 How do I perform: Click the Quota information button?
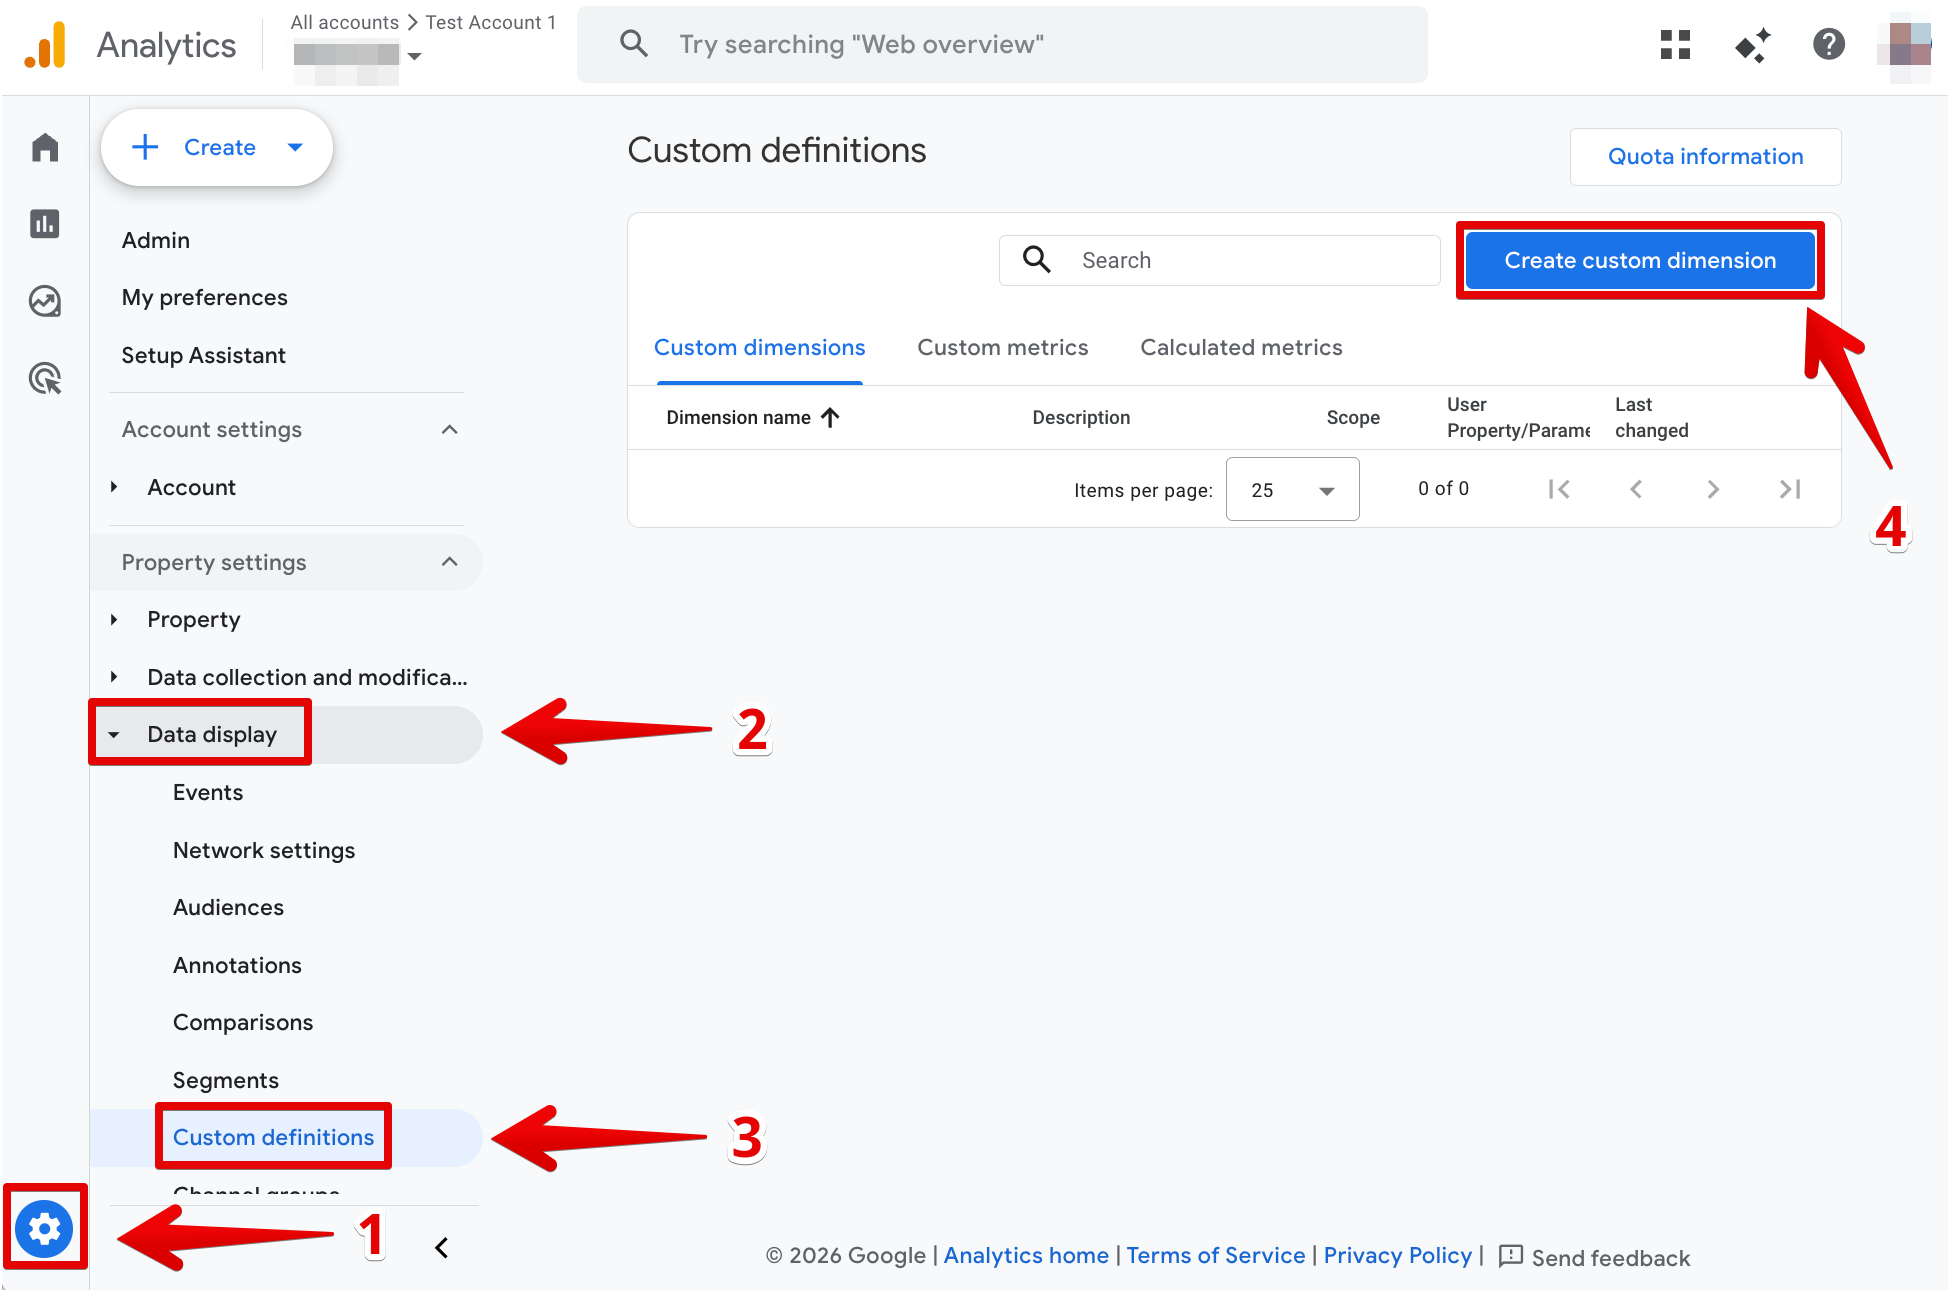click(1705, 157)
